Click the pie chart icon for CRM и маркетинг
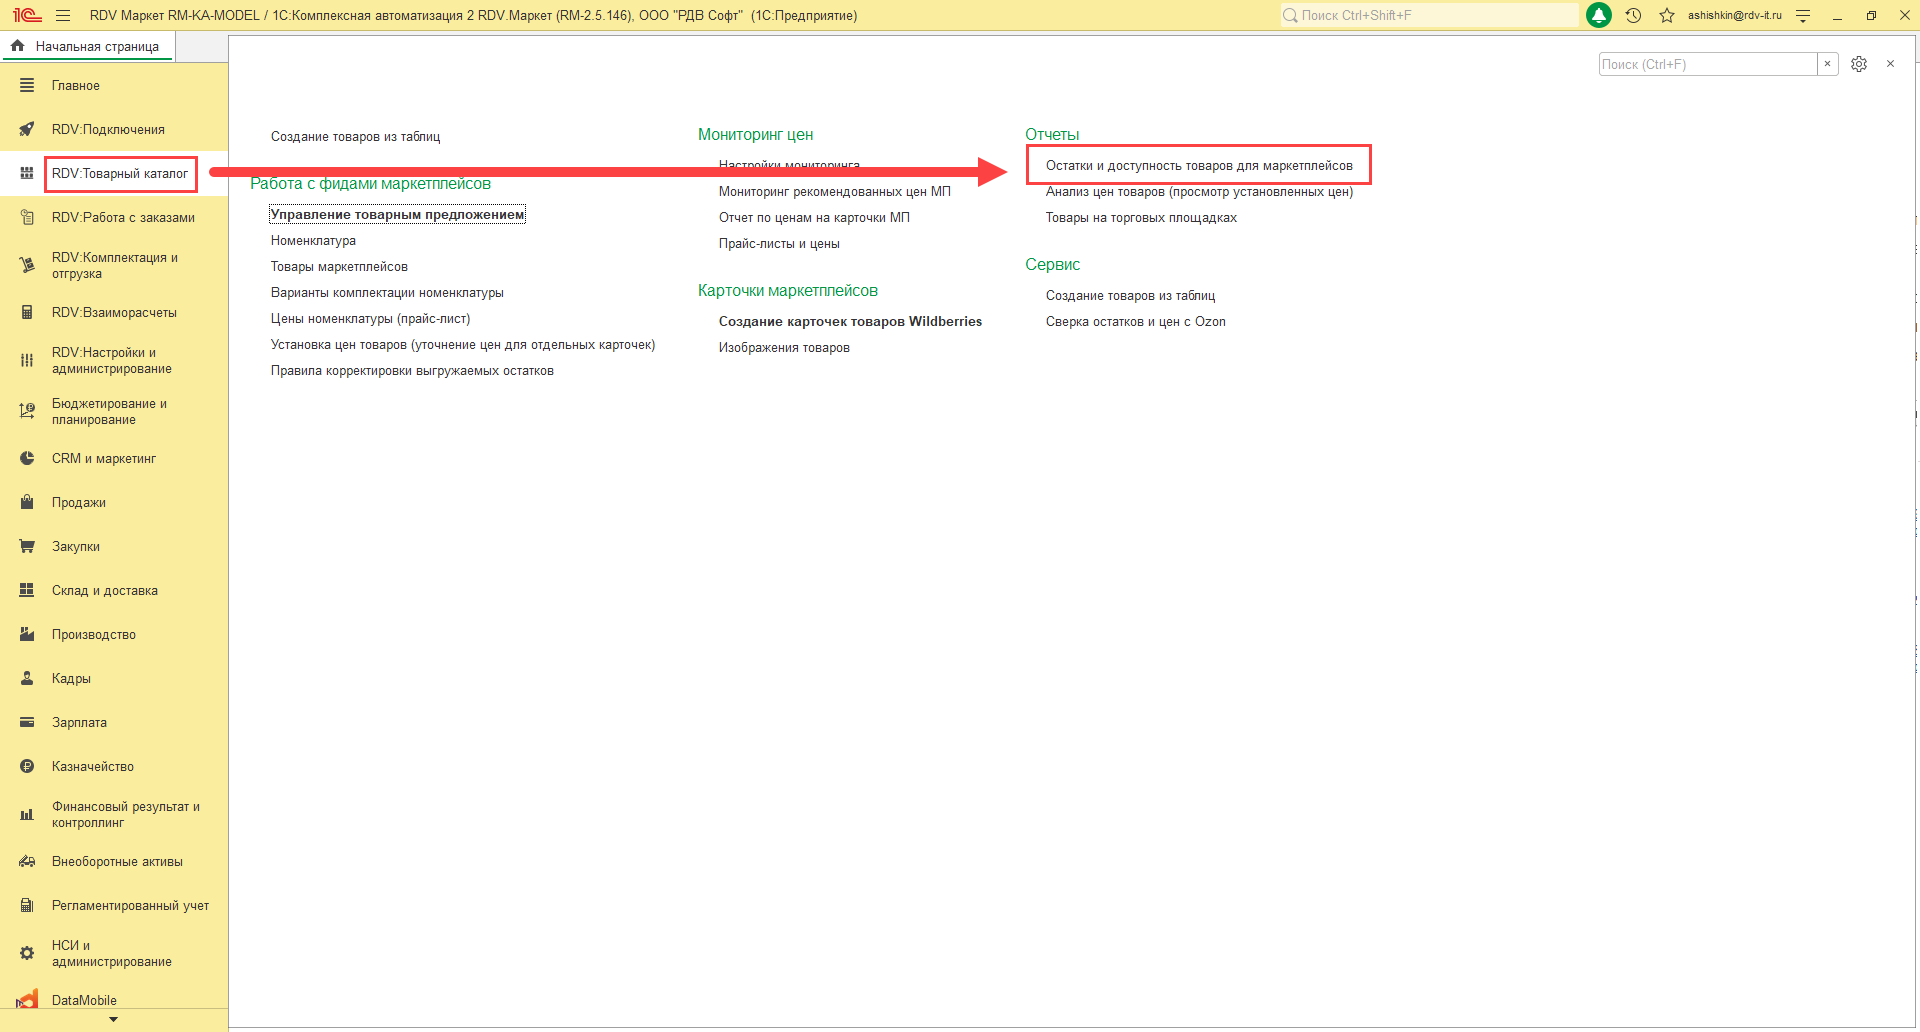1920x1032 pixels. coord(27,459)
